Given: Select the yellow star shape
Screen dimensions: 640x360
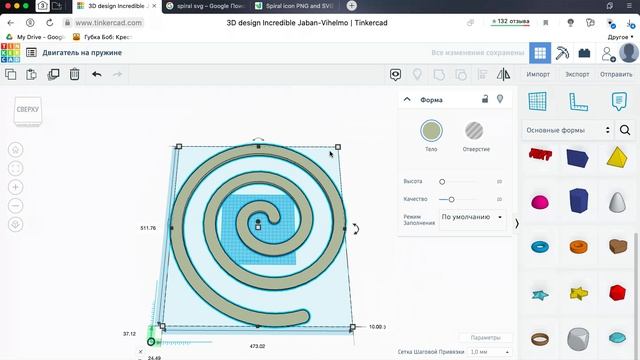Looking at the screenshot, I should [x=578, y=293].
